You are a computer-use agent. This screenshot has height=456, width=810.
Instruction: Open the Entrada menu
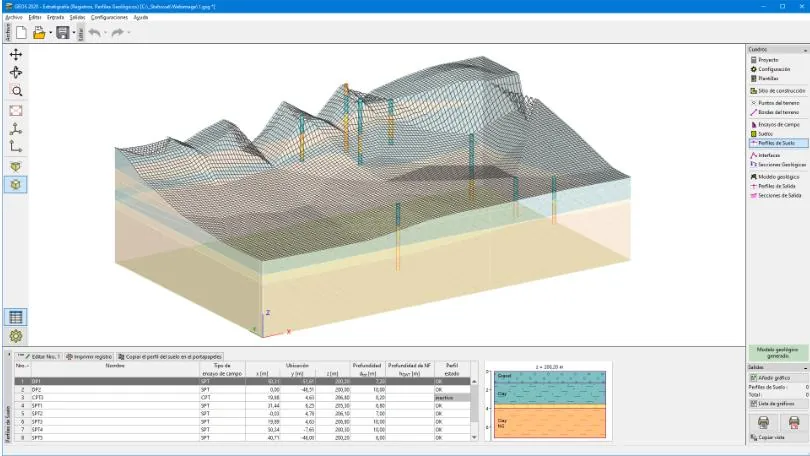click(x=55, y=18)
